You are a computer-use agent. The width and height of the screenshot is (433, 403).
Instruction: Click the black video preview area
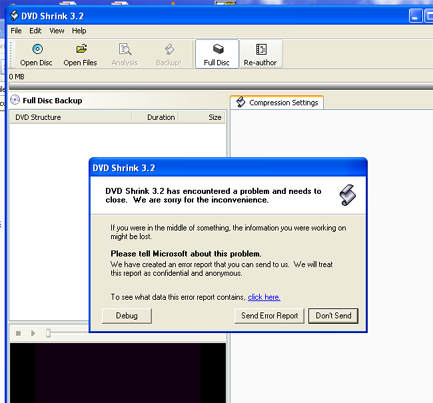tap(118, 373)
